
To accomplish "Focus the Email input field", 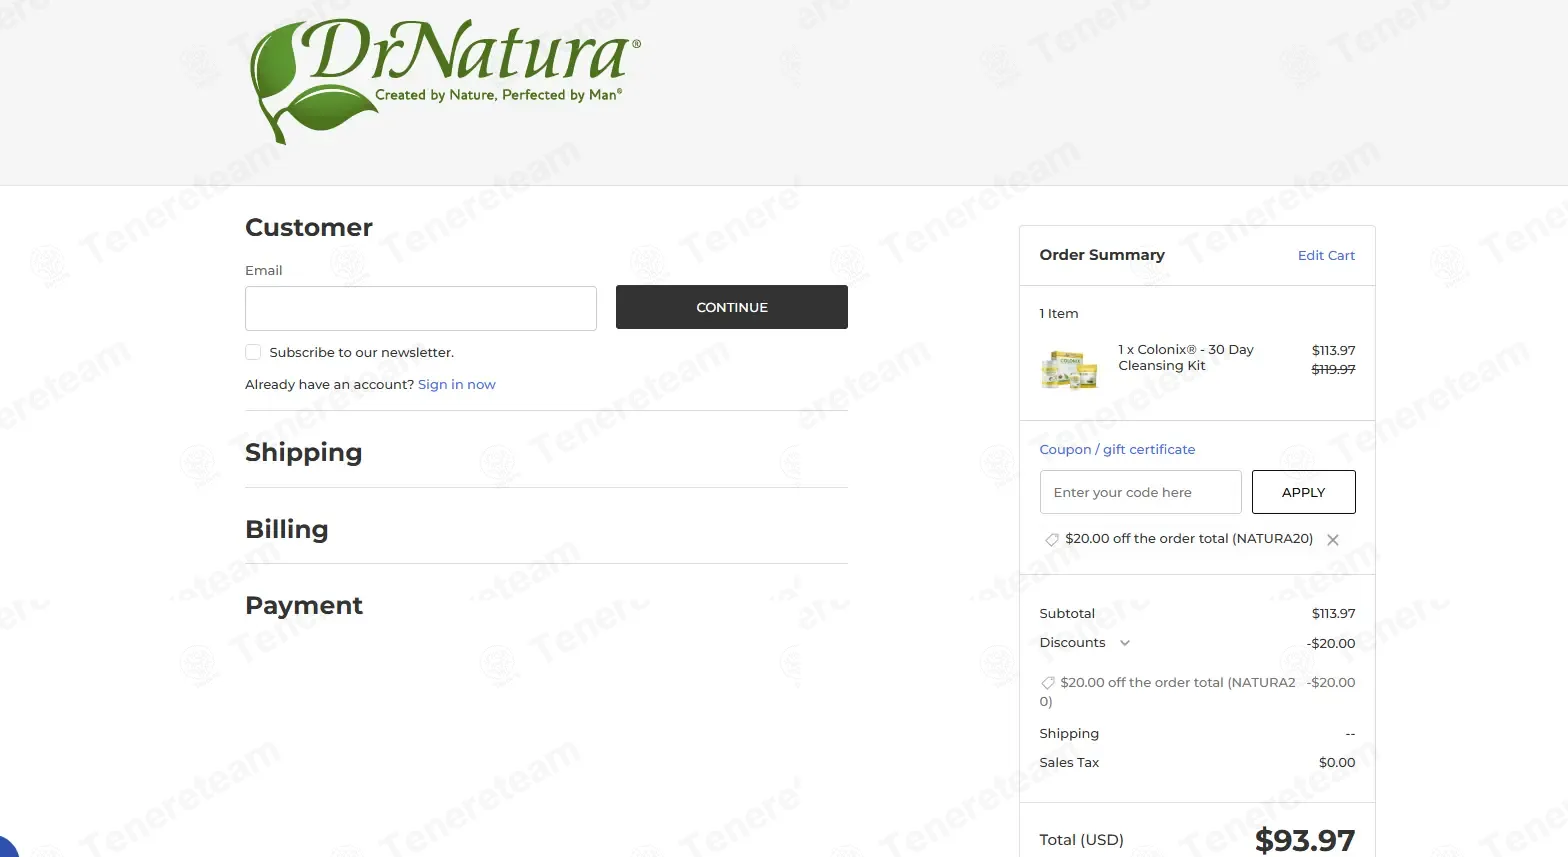I will pyautogui.click(x=421, y=308).
